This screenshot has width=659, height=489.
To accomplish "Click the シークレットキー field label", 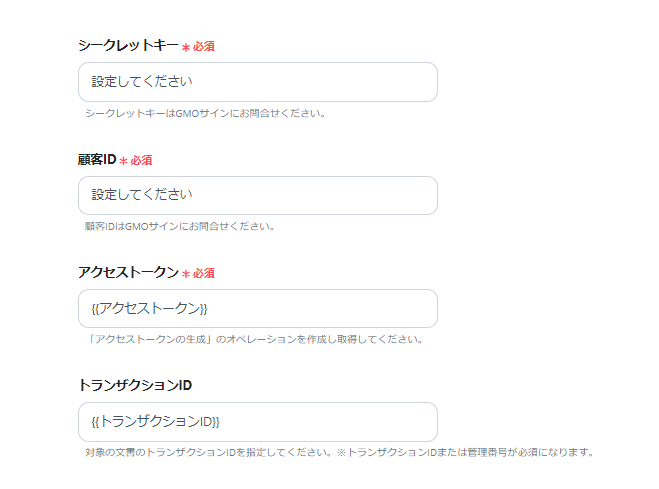I will click(128, 45).
